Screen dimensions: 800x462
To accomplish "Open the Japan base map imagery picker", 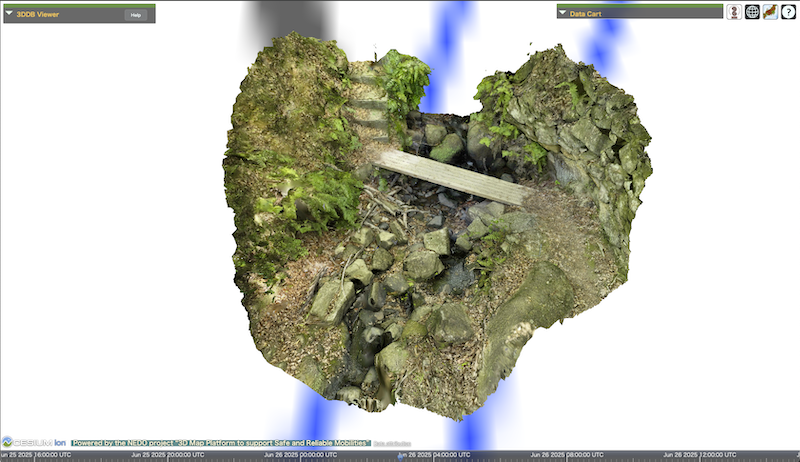I will 770,12.
